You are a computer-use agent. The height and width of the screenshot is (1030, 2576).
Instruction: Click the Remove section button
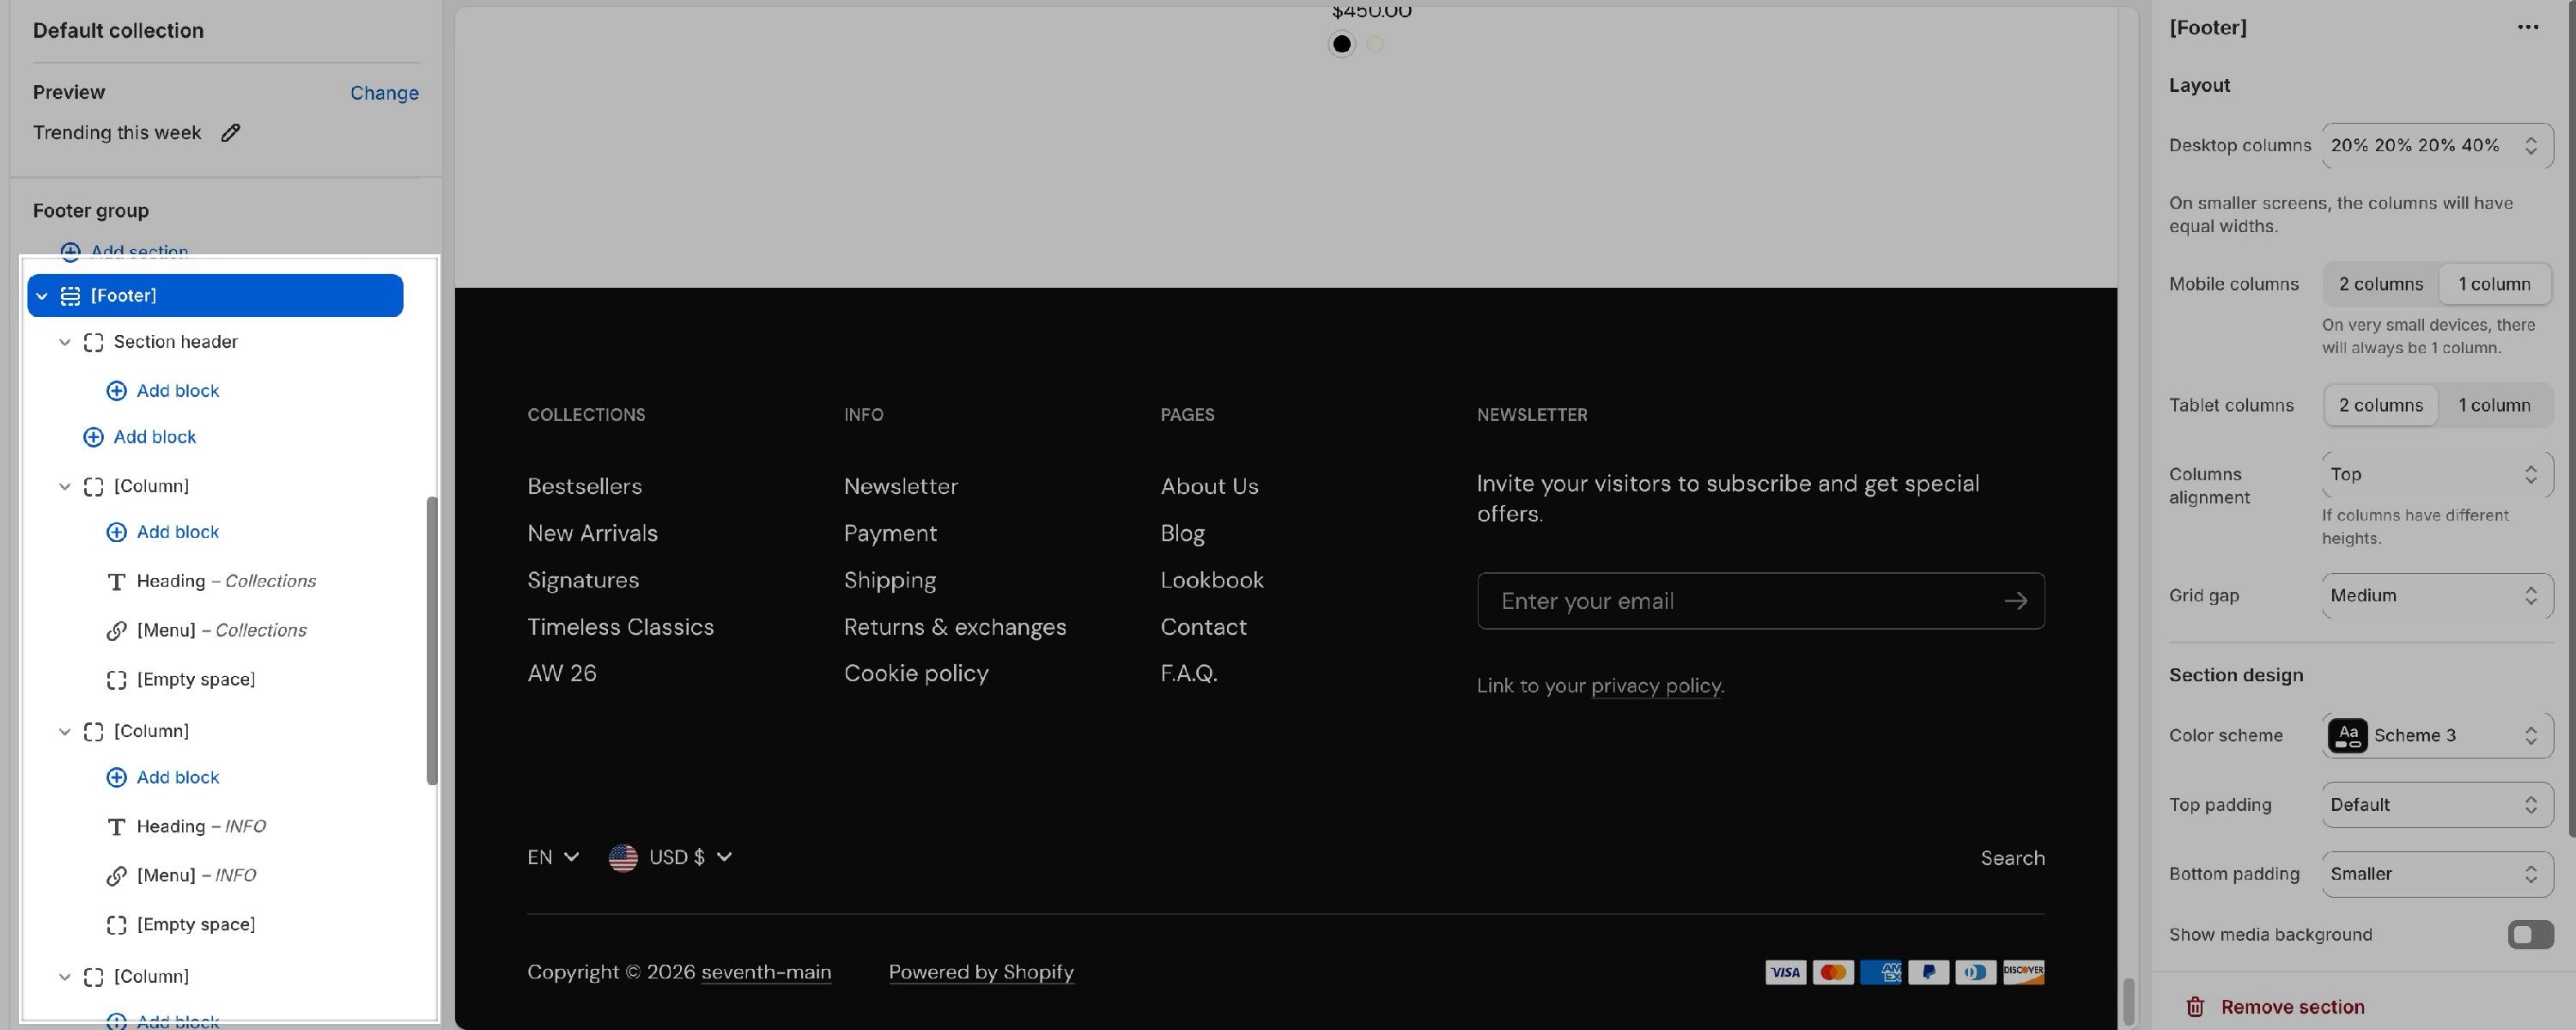coord(2291,1006)
